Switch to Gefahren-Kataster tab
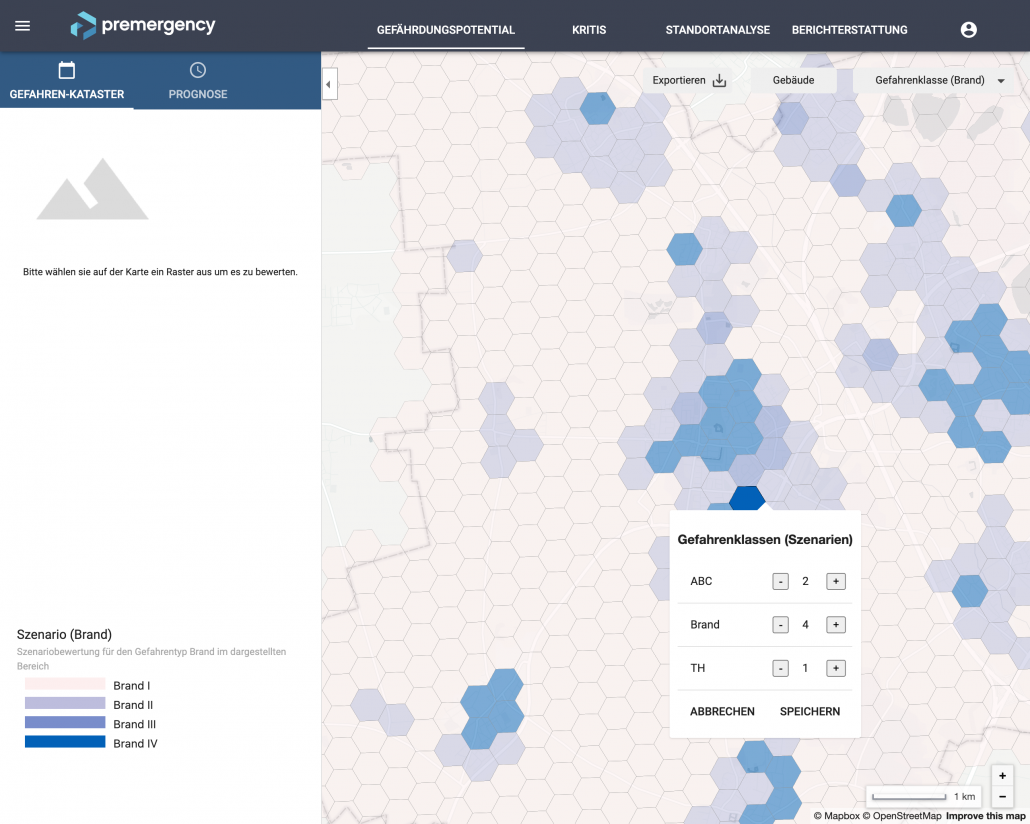 67,81
